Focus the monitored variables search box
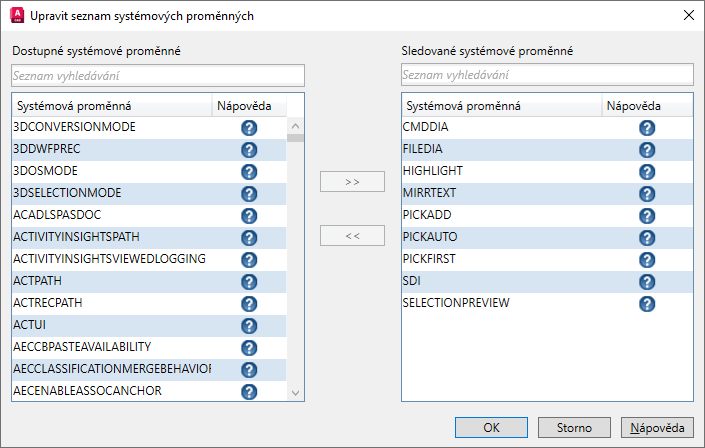Viewport: 705px width, 448px height. click(546, 75)
